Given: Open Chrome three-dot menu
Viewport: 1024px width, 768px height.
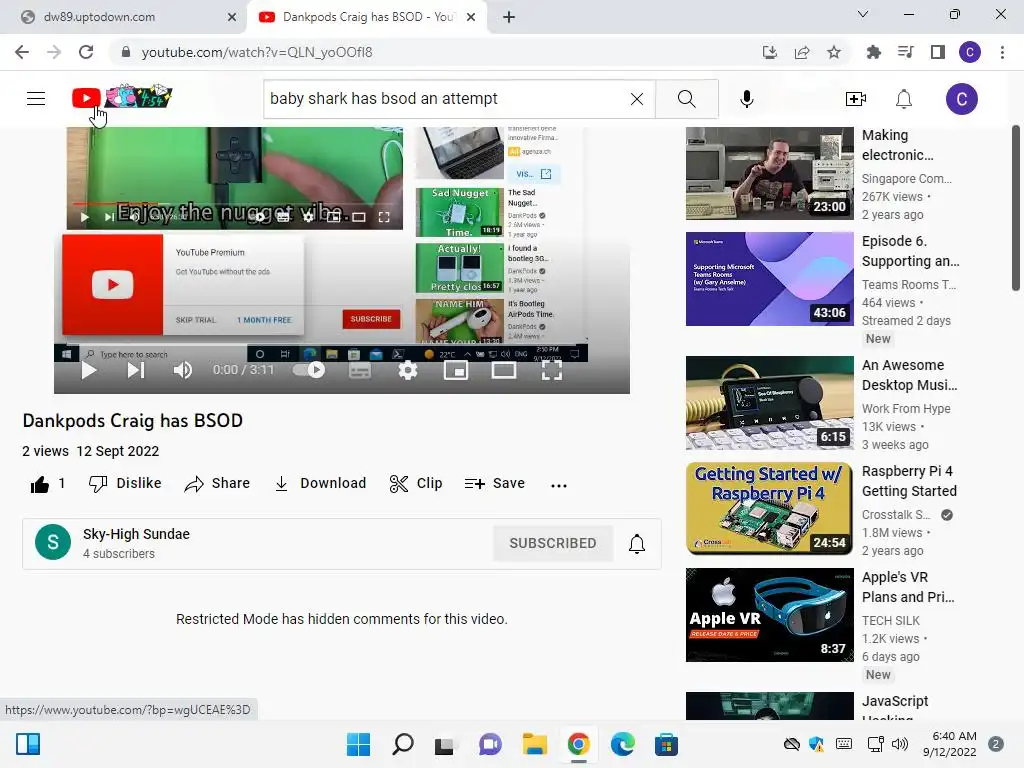Looking at the screenshot, I should 1002,52.
